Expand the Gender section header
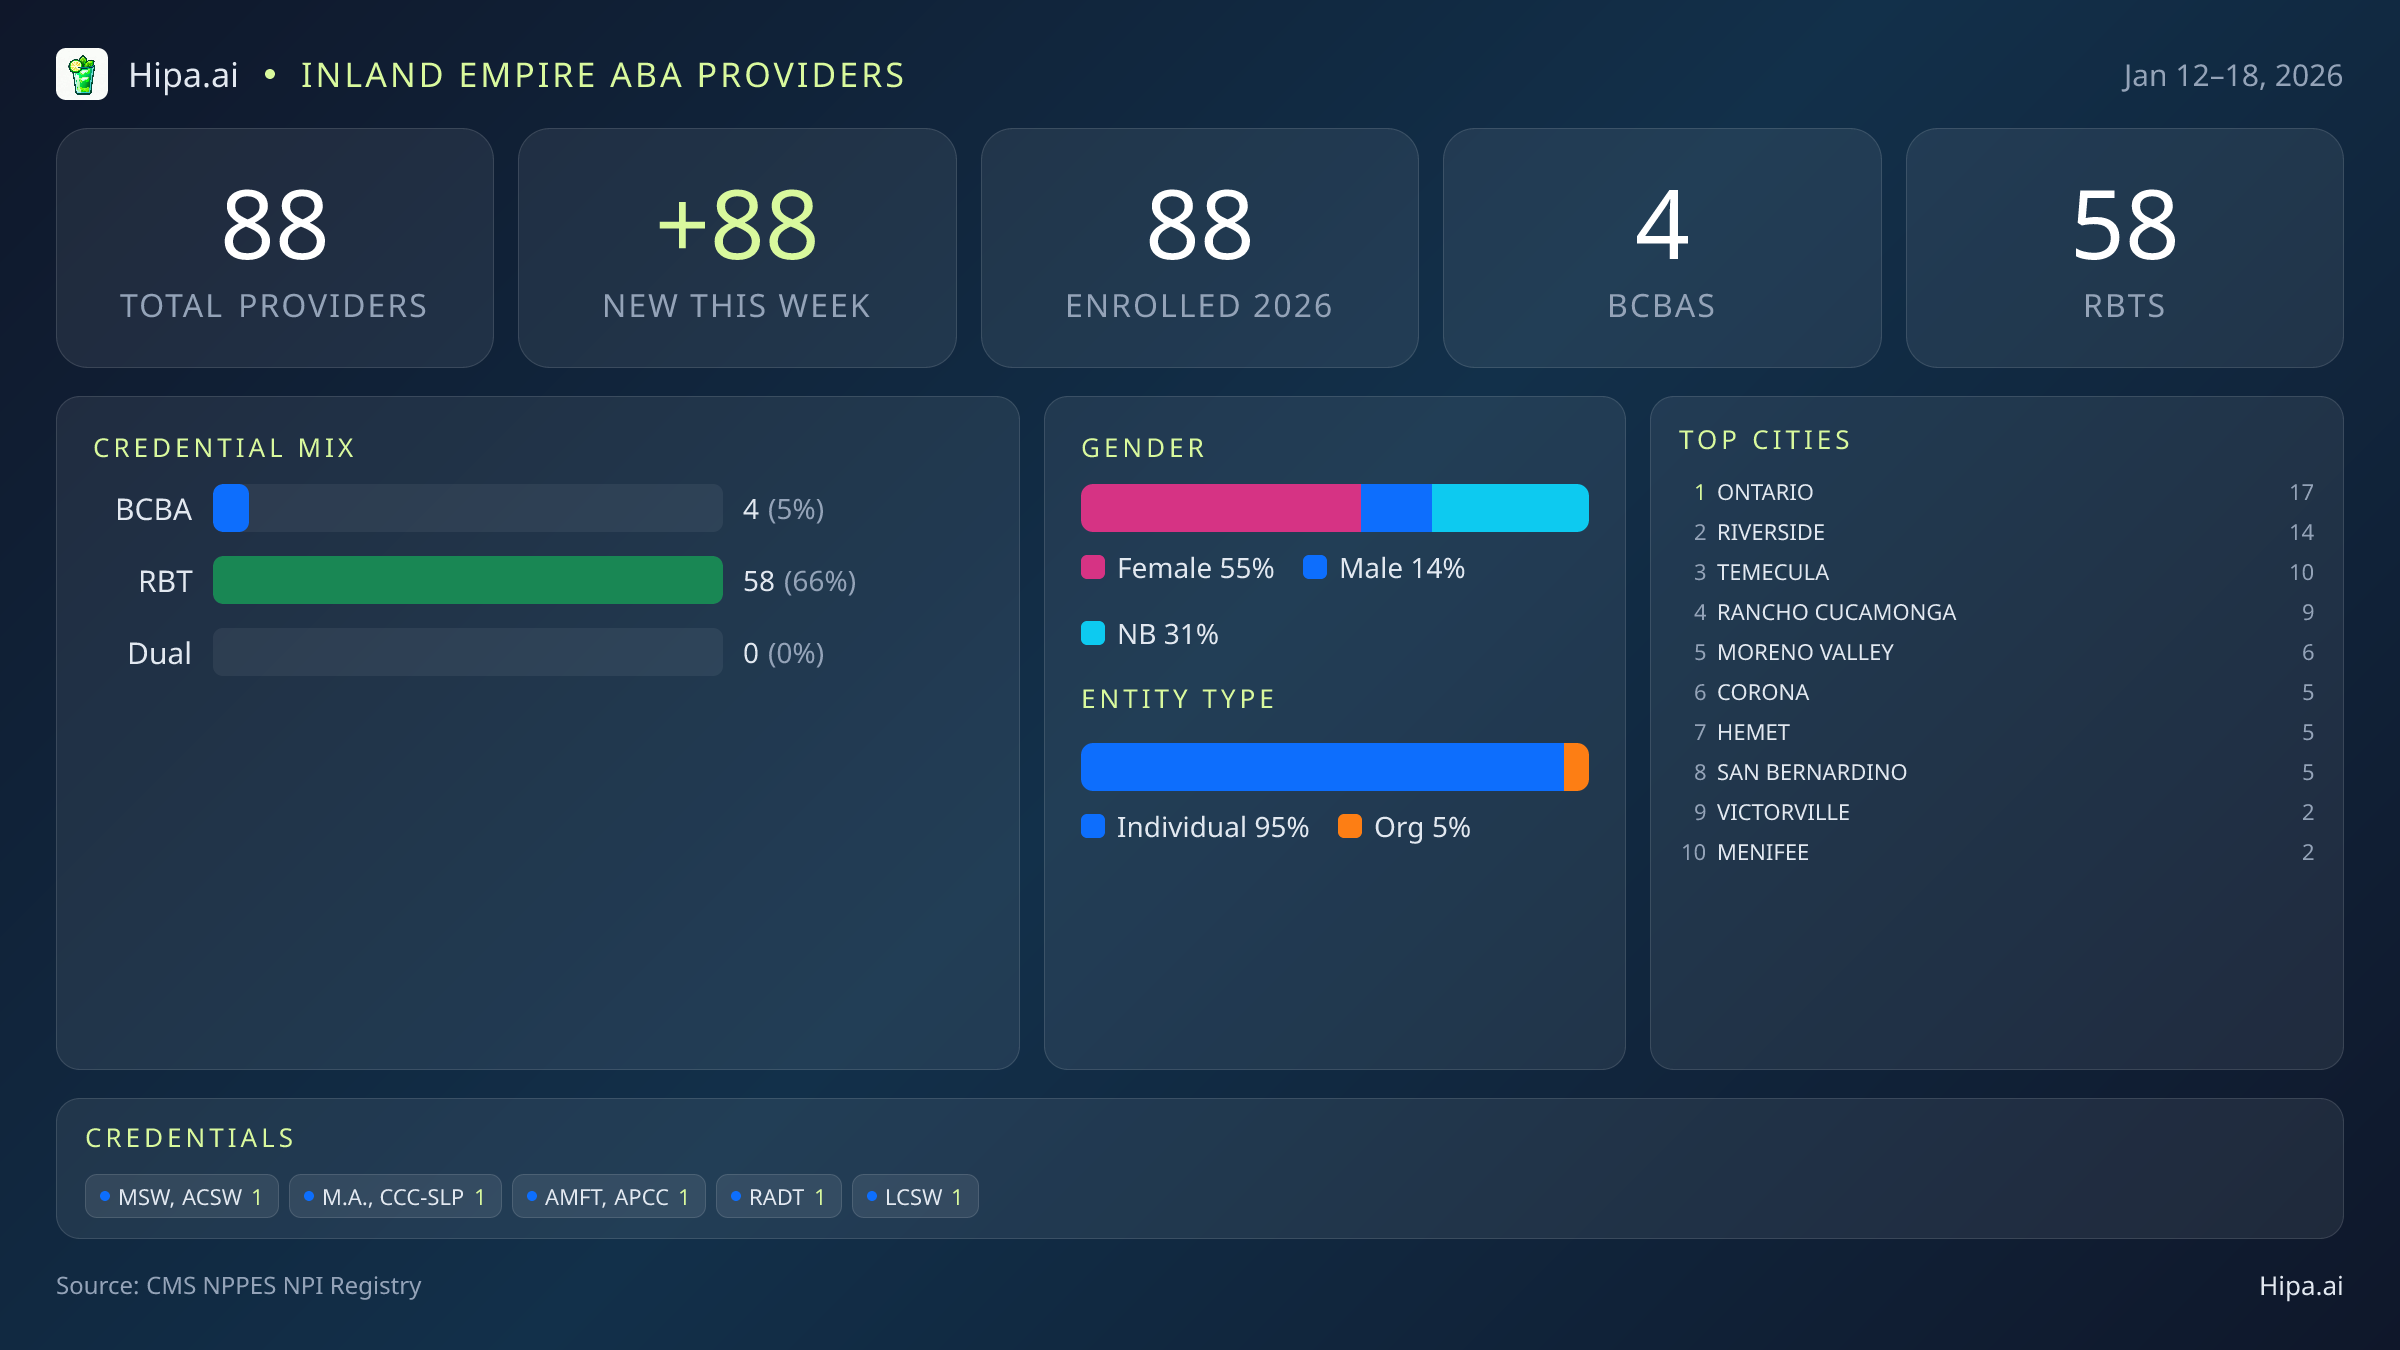The height and width of the screenshot is (1350, 2400). [1143, 448]
